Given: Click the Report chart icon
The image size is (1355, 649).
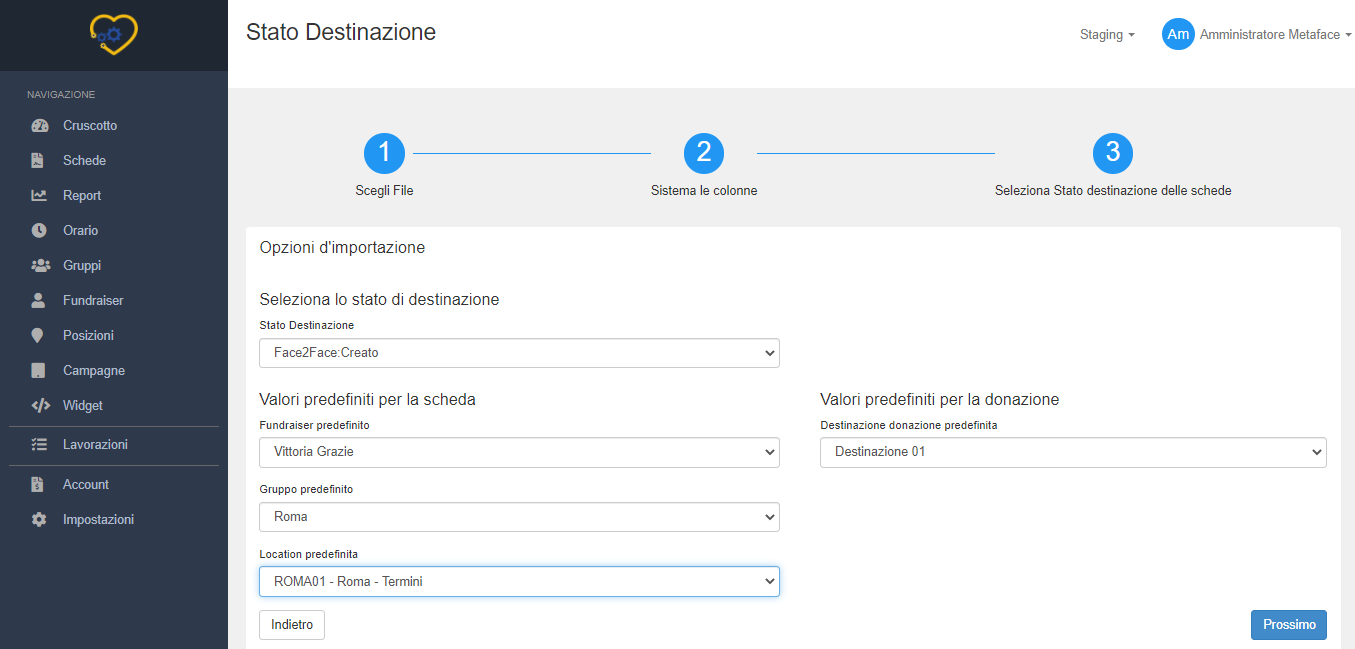Looking at the screenshot, I should (x=39, y=196).
